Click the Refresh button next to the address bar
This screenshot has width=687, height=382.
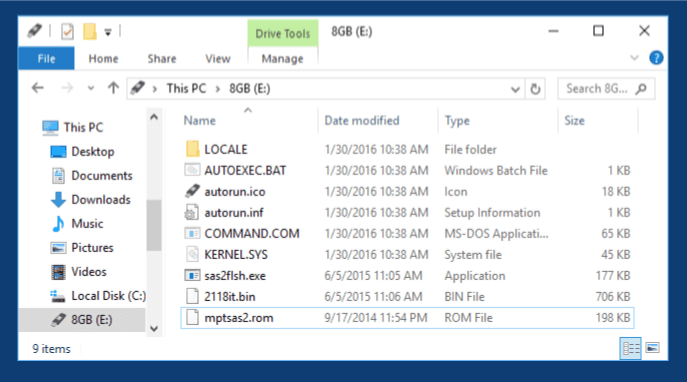click(535, 89)
